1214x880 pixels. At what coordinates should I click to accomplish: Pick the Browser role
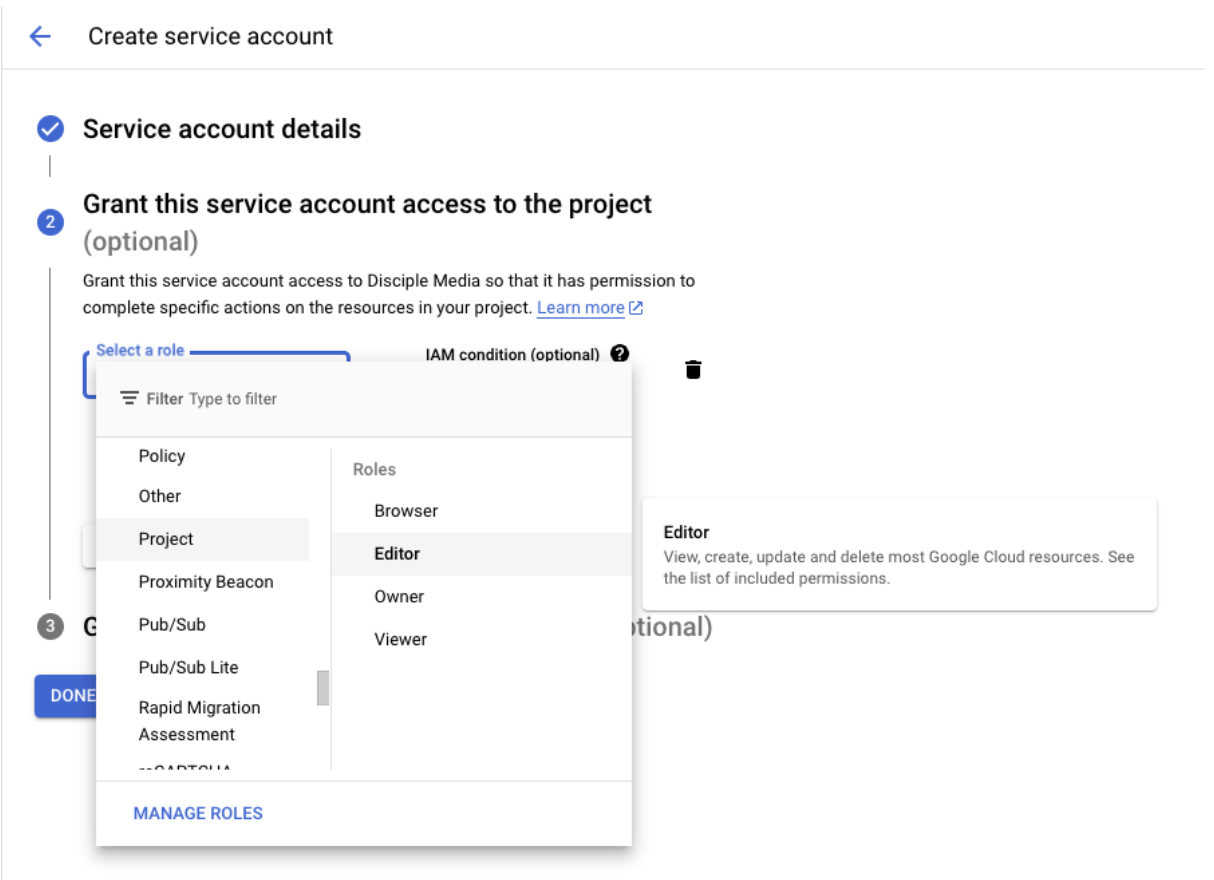406,511
